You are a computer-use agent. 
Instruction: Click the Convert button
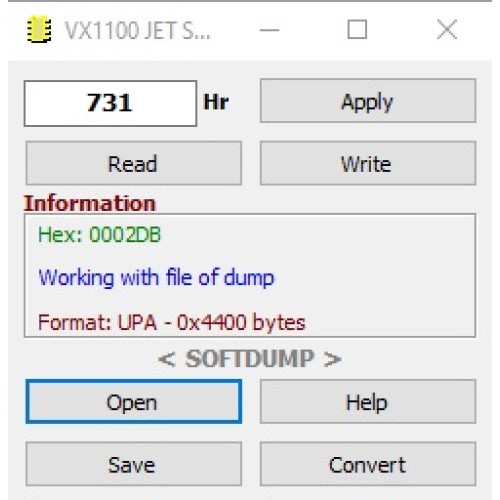pos(368,464)
